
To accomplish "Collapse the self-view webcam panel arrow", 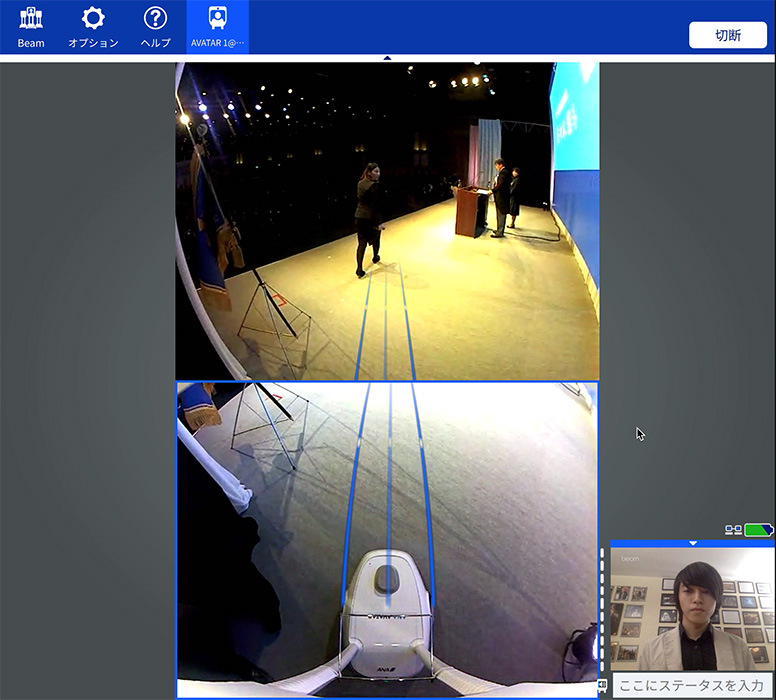I will (x=692, y=543).
